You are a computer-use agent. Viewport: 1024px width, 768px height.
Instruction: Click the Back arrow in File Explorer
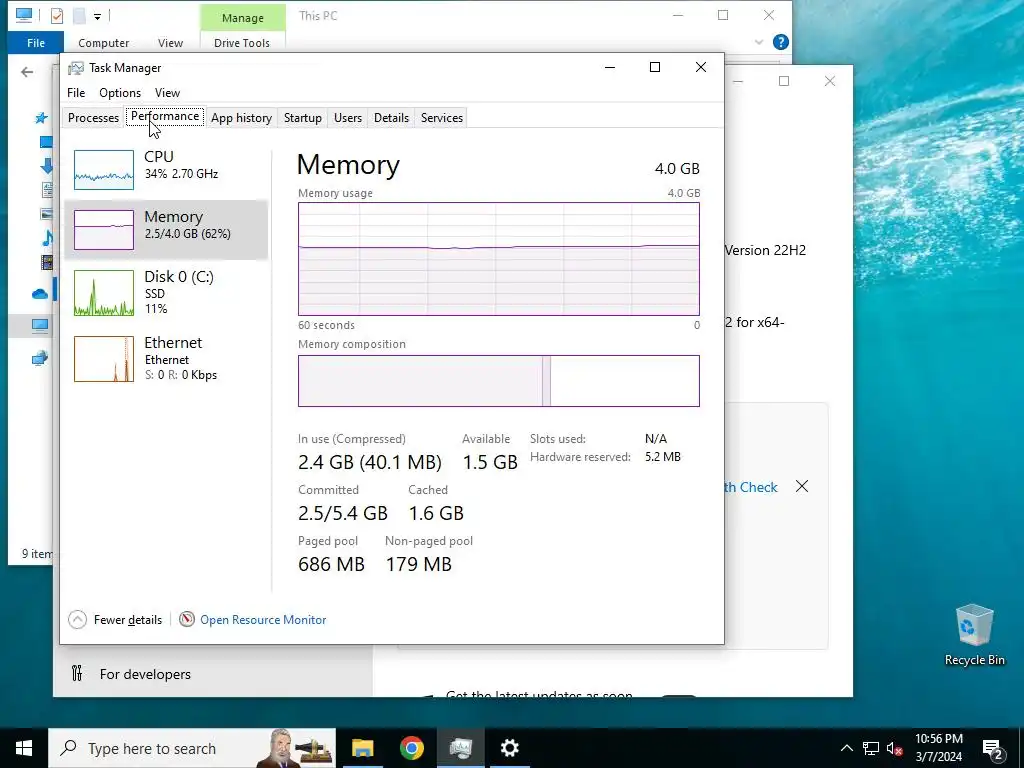pos(27,72)
